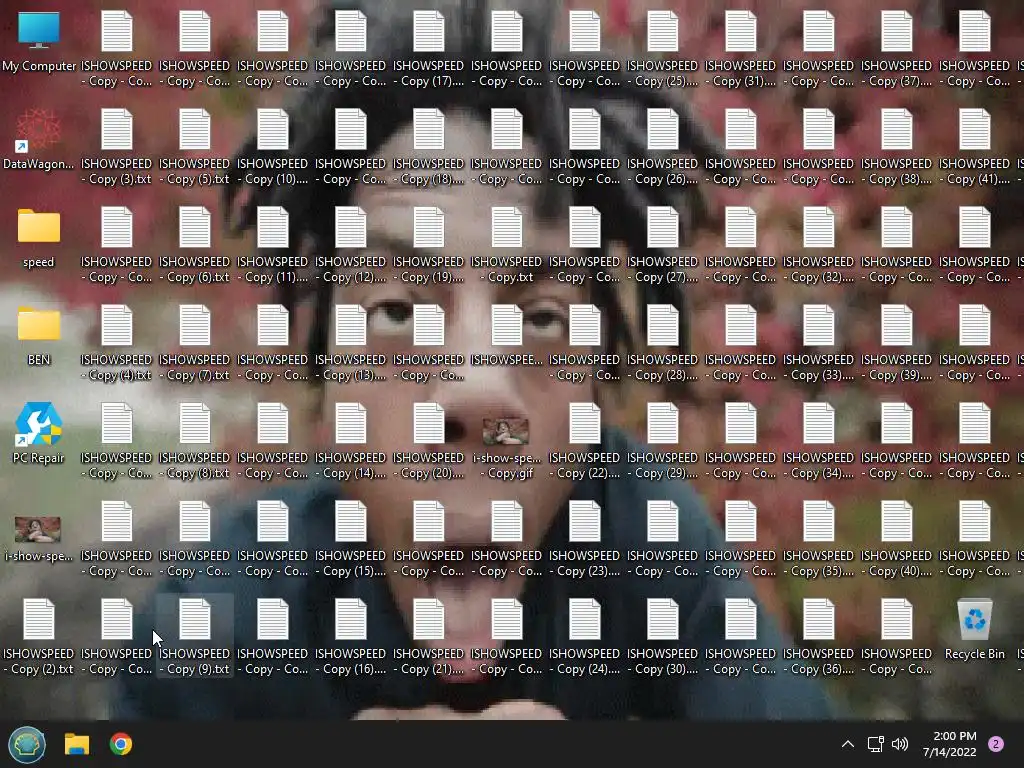The image size is (1024, 768).
Task: Select ISHOWSPEED - Copy (31) file
Action: pos(741,50)
